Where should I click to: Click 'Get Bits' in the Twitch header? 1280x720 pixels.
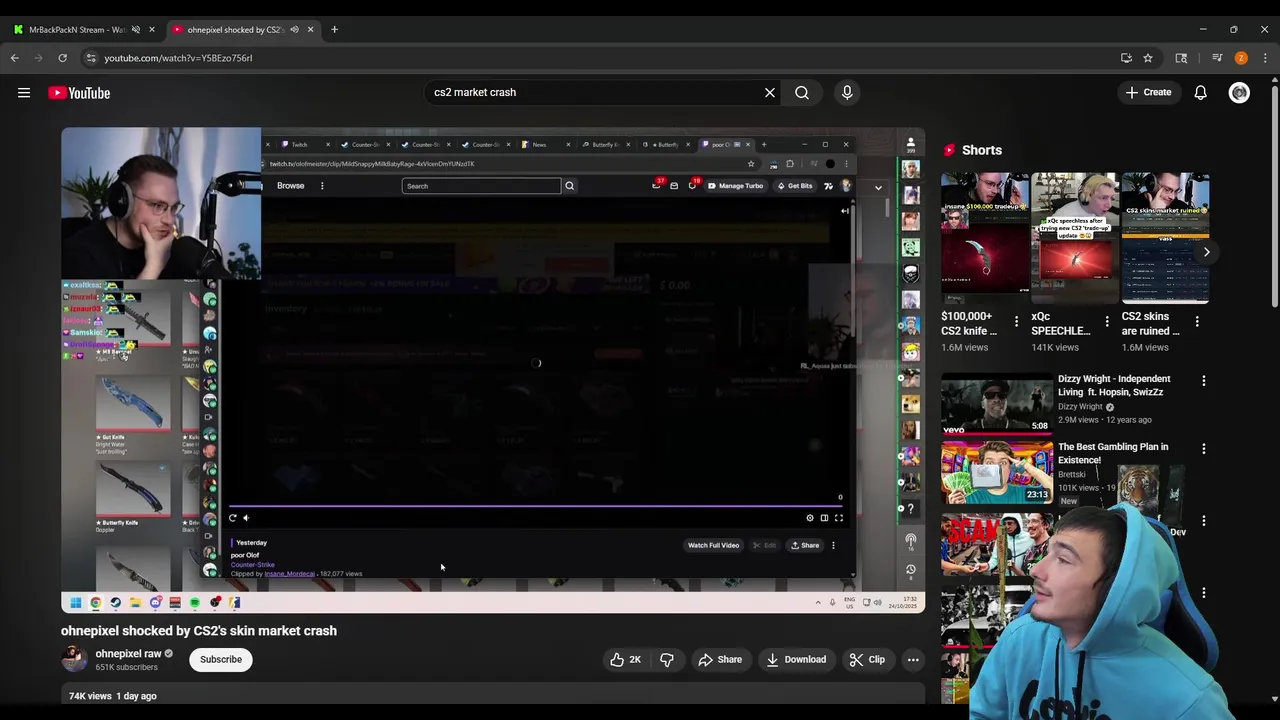795,186
